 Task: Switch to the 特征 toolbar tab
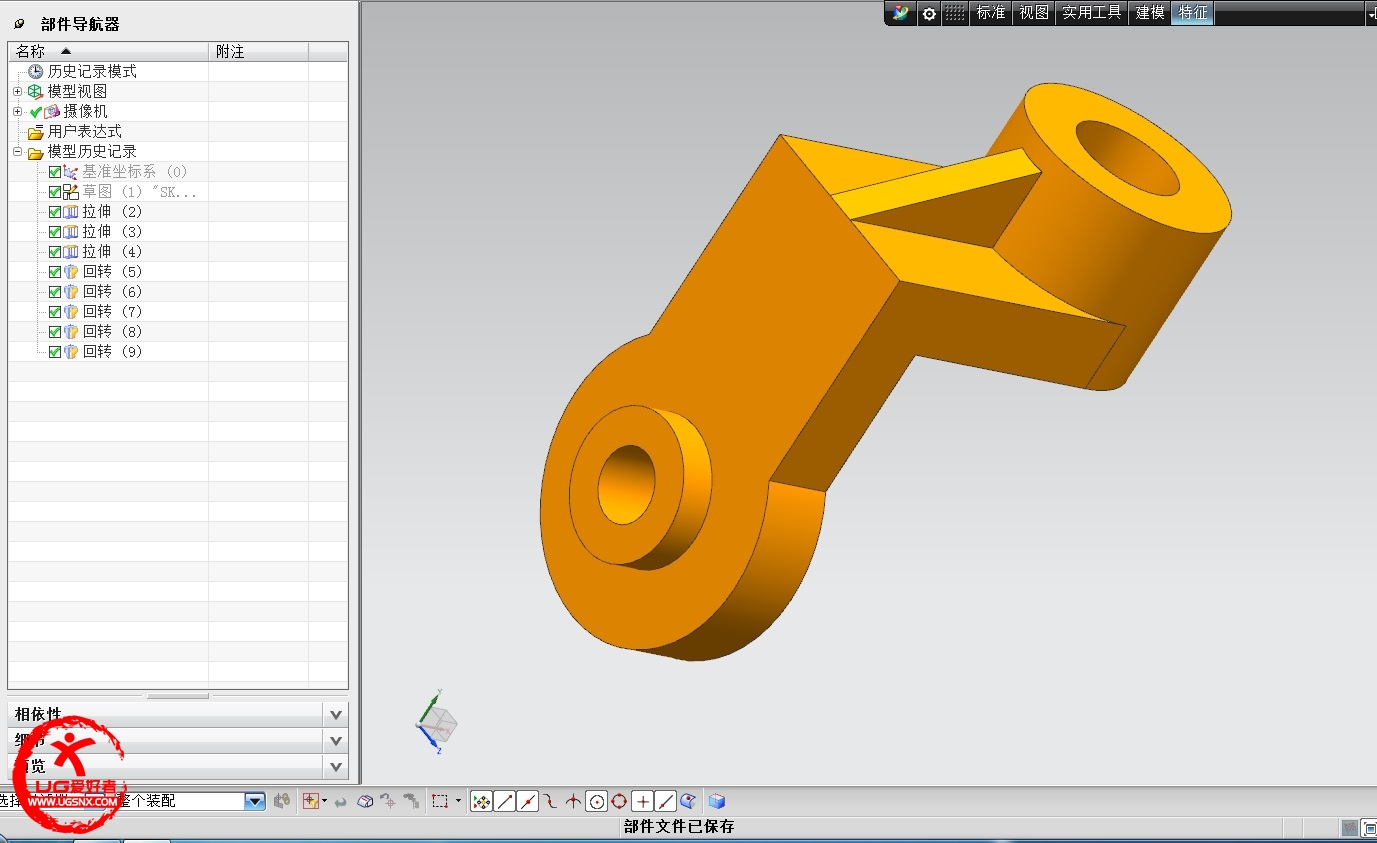point(1193,13)
